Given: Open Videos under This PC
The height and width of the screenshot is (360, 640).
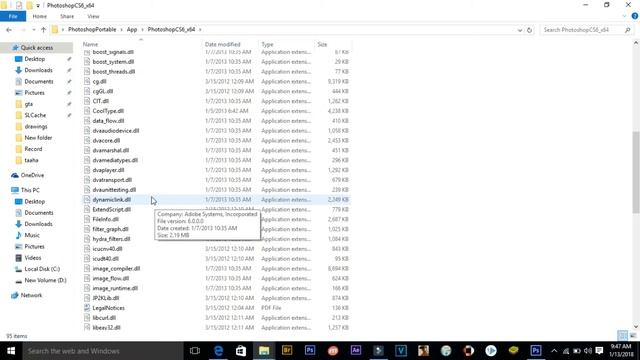Looking at the screenshot, I should pyautogui.click(x=33, y=258).
